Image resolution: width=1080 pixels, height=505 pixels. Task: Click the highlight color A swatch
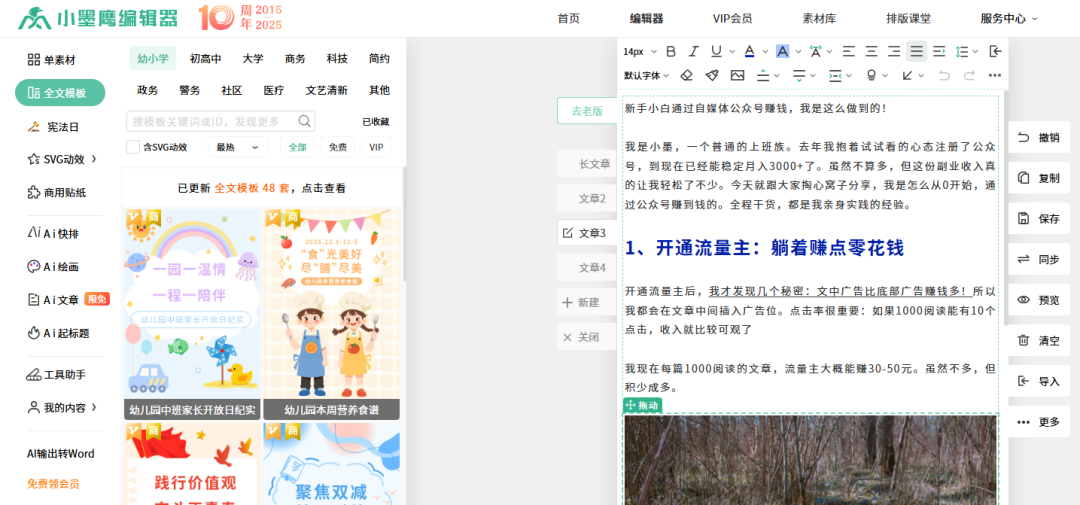782,51
